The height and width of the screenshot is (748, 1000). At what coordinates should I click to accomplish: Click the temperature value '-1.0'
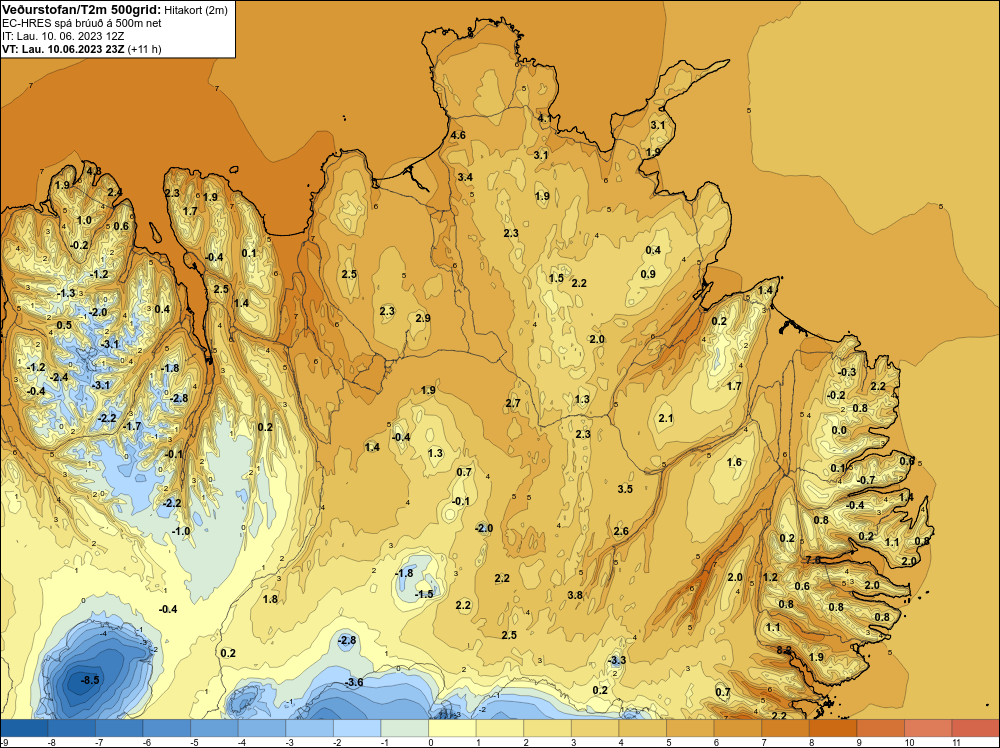(x=181, y=531)
